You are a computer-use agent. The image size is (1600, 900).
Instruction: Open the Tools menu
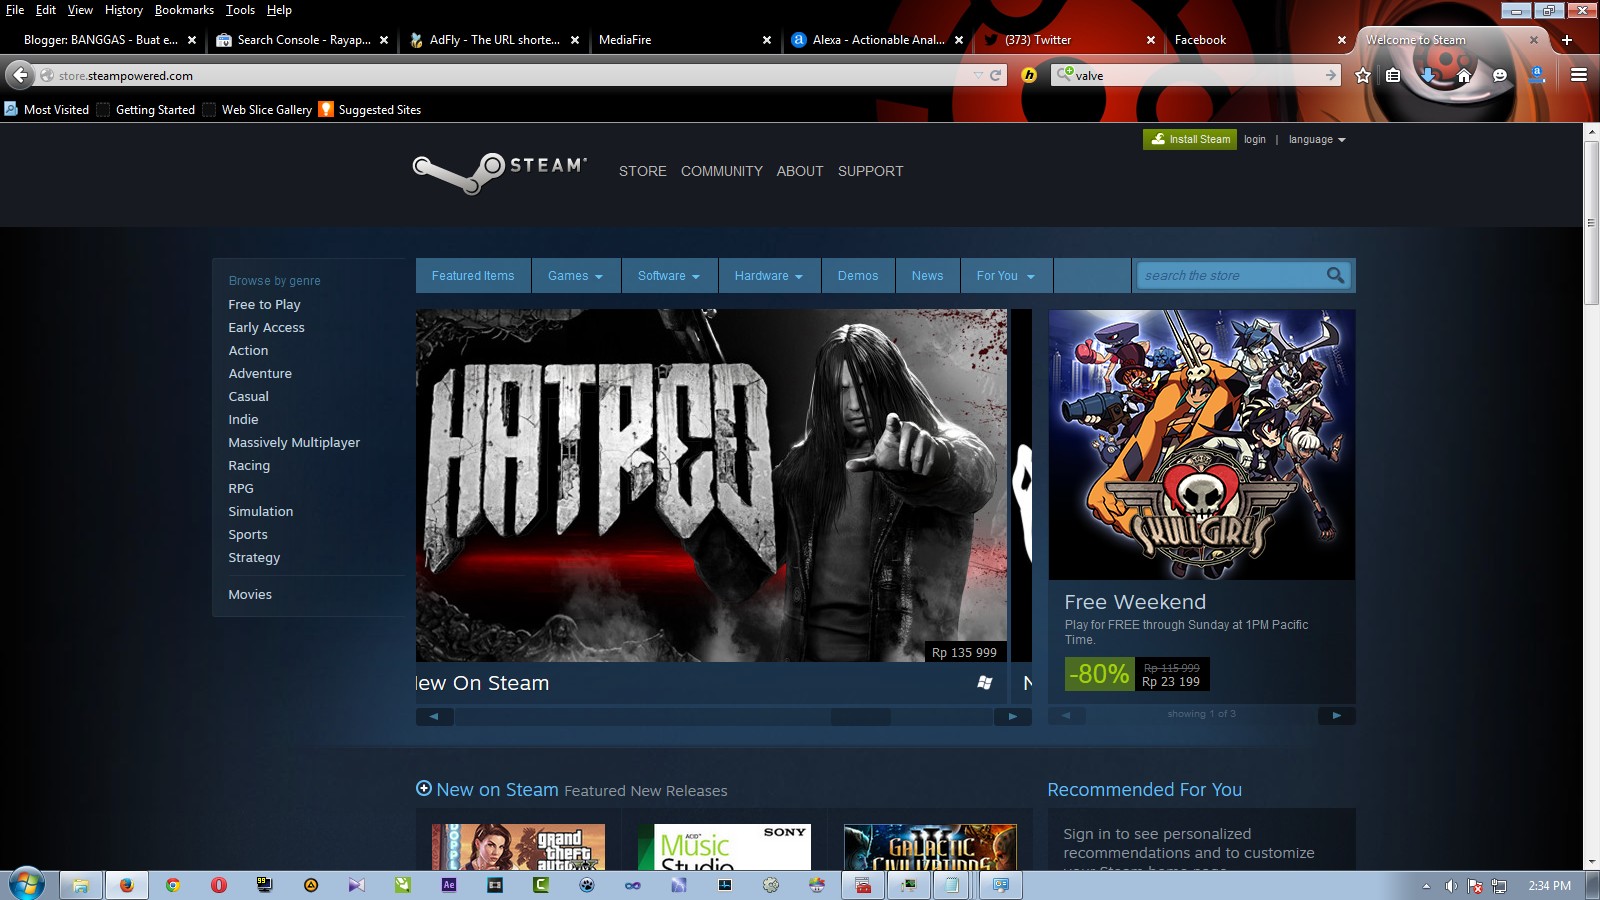tap(240, 10)
